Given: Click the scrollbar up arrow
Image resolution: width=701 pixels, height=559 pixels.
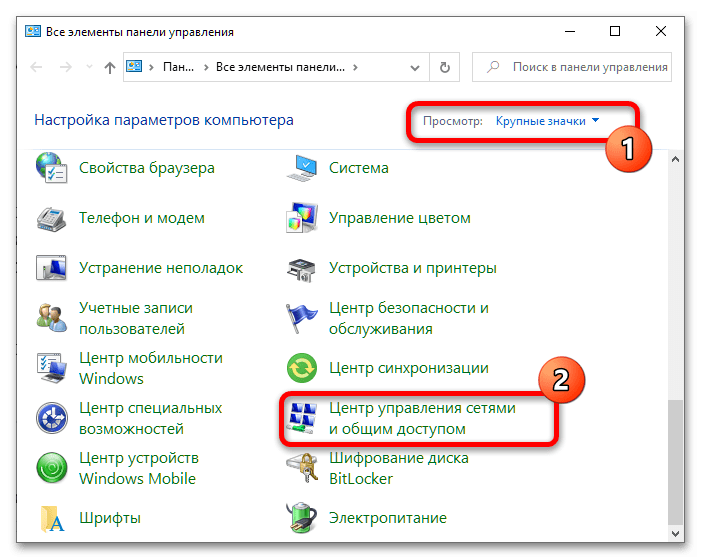Looking at the screenshot, I should 675,159.
